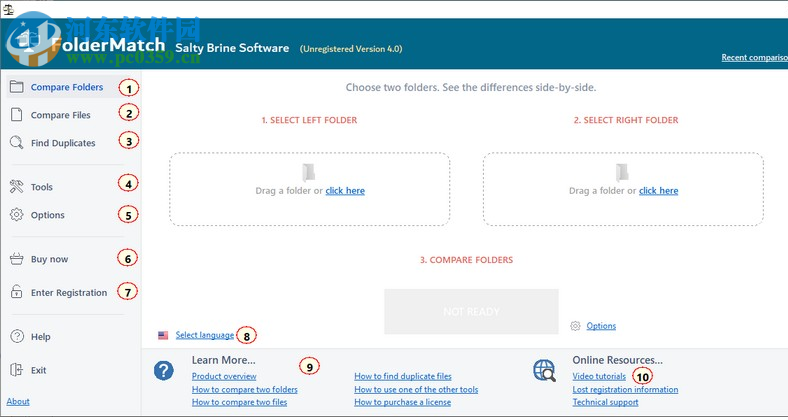Click the Buy now basket icon
The width and height of the screenshot is (788, 420).
pyautogui.click(x=17, y=259)
